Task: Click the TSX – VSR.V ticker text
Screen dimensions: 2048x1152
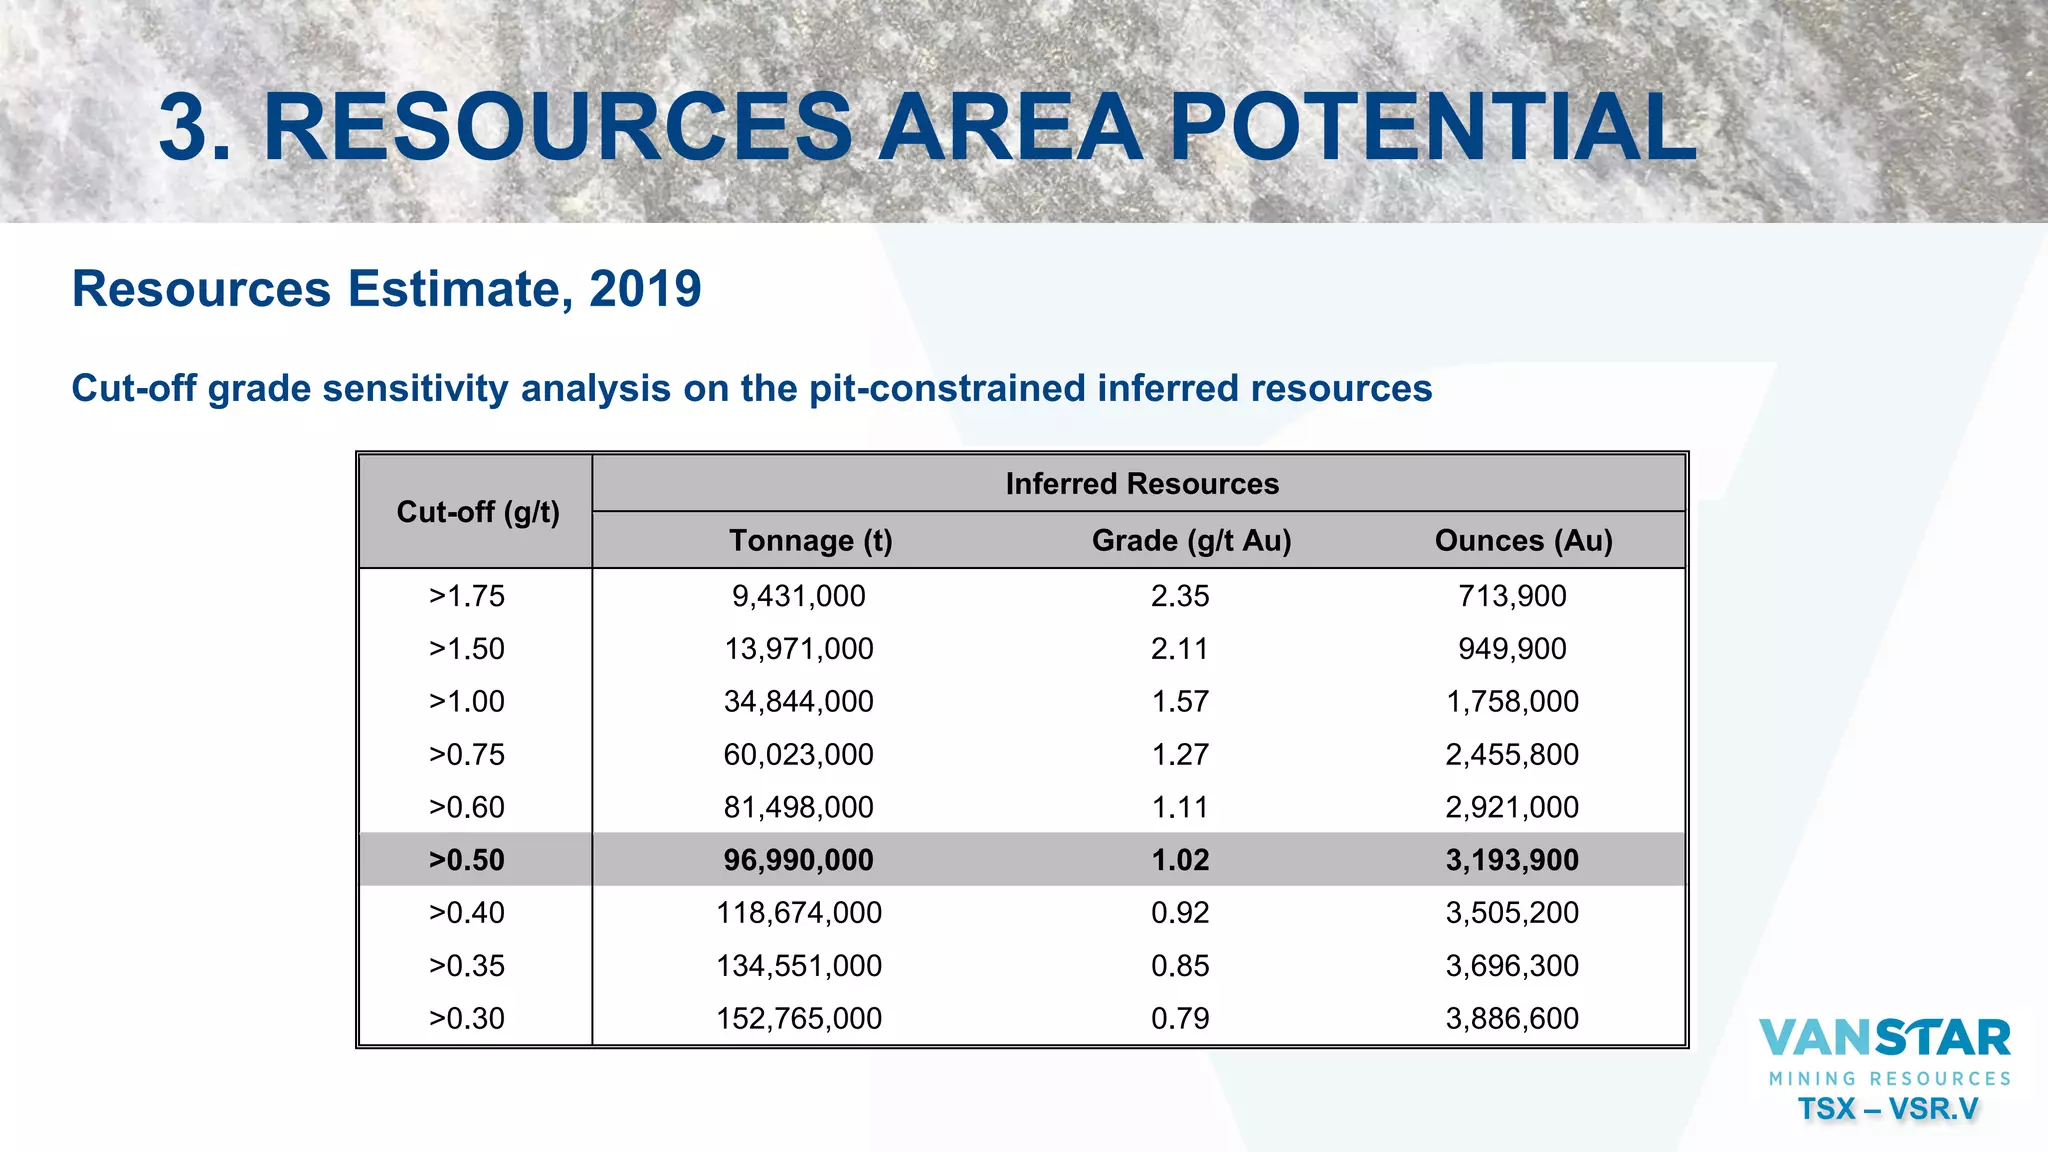Action: (x=1888, y=1109)
